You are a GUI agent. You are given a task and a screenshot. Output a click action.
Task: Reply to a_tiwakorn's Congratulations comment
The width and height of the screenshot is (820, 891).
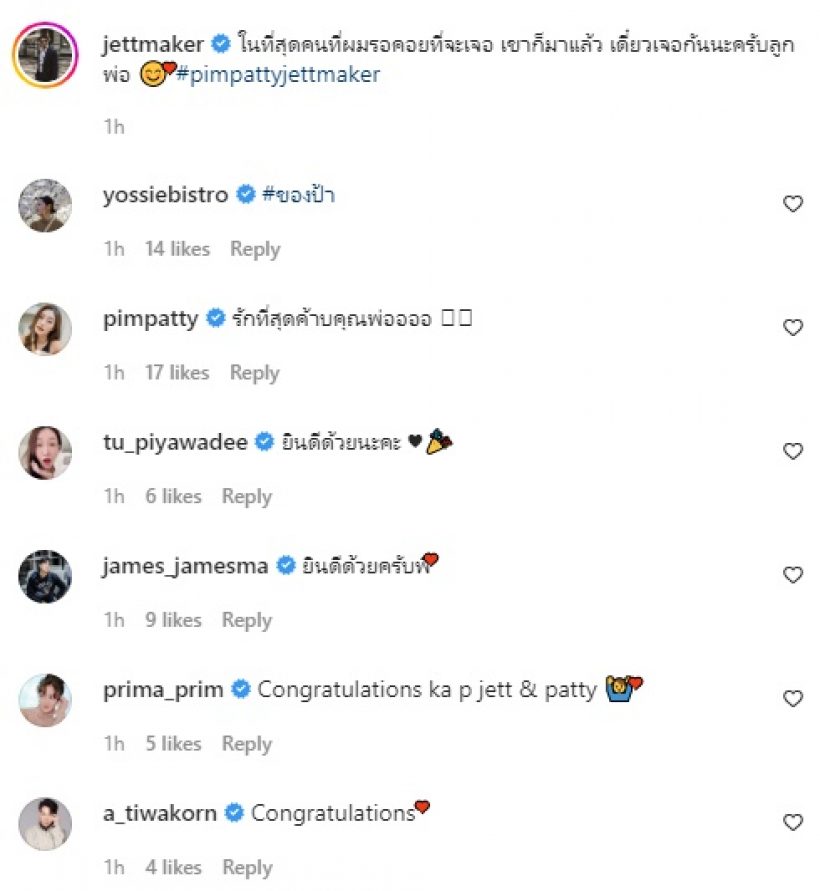click(x=247, y=867)
